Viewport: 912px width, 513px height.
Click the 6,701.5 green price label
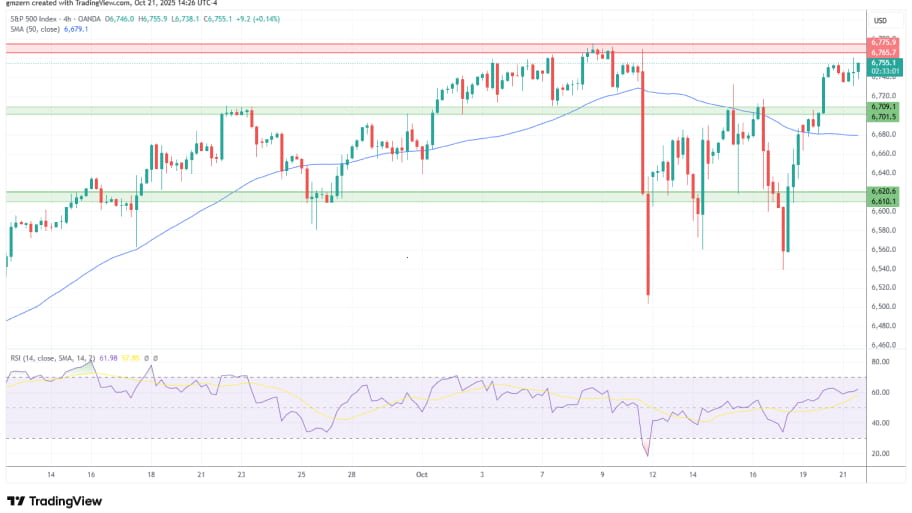tap(883, 116)
